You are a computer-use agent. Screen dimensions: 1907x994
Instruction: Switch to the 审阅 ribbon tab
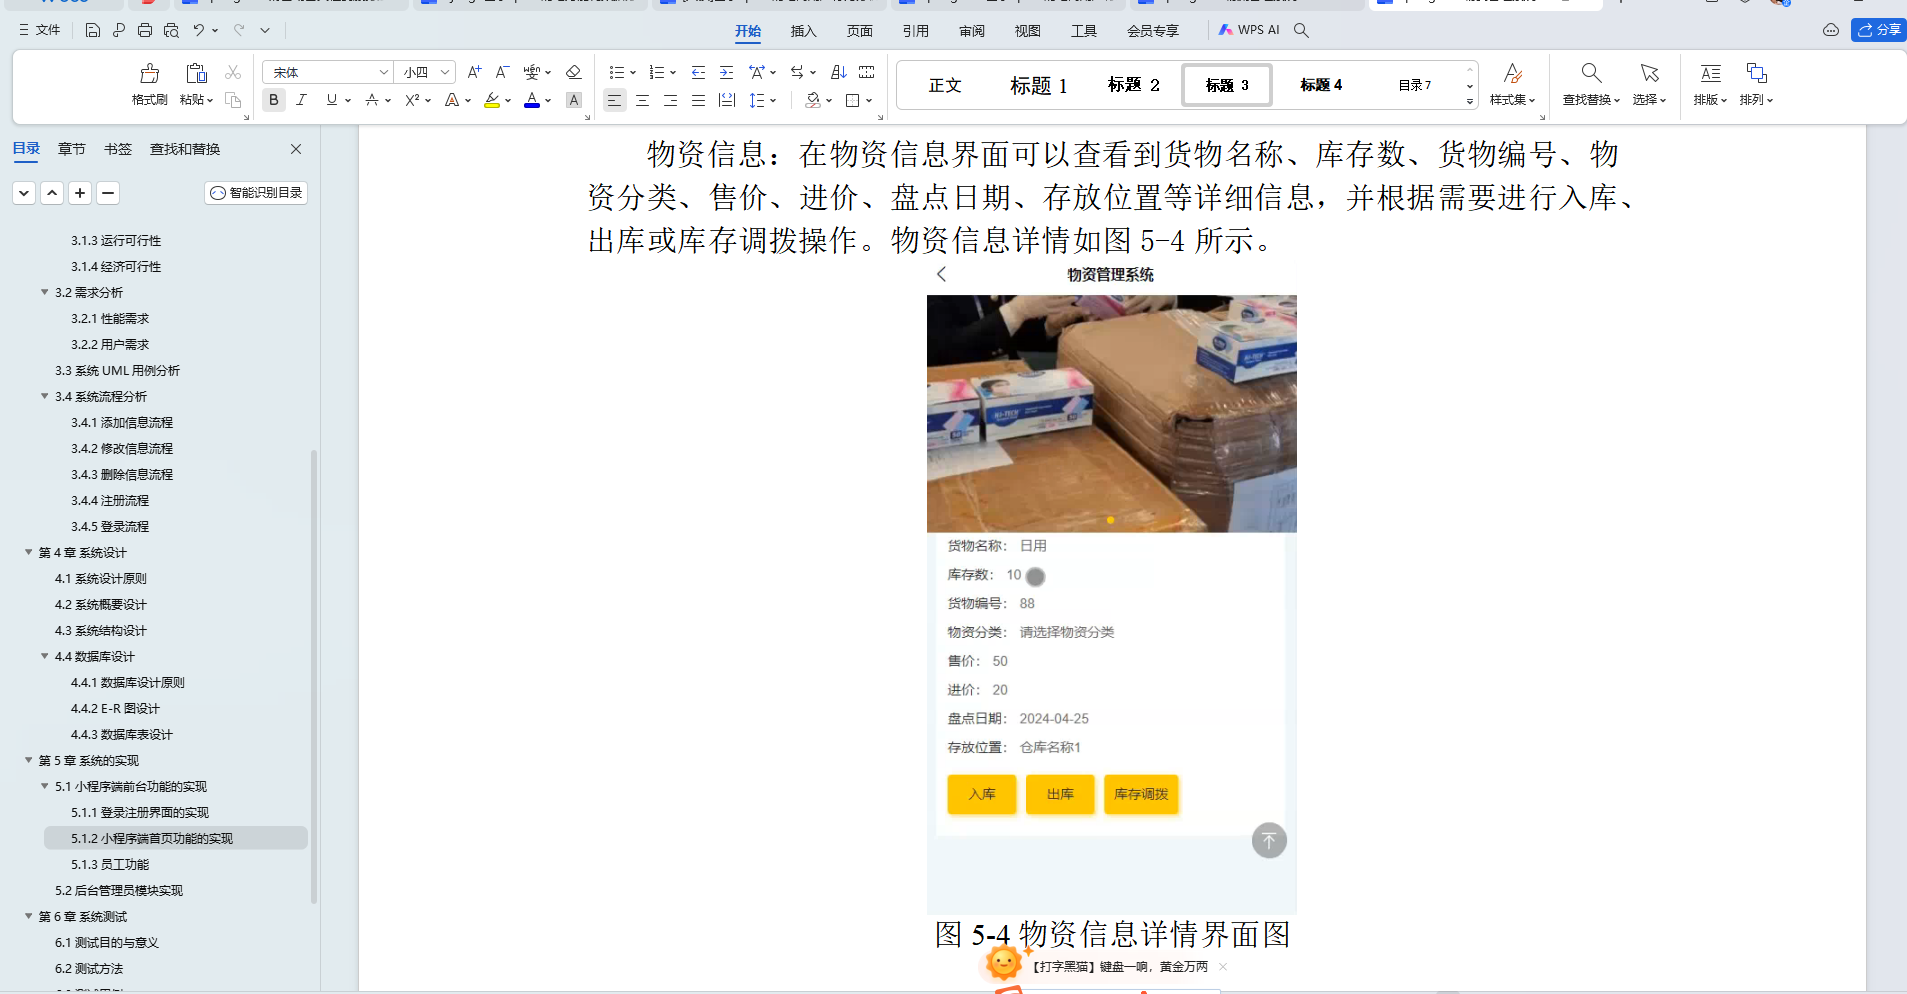tap(971, 31)
